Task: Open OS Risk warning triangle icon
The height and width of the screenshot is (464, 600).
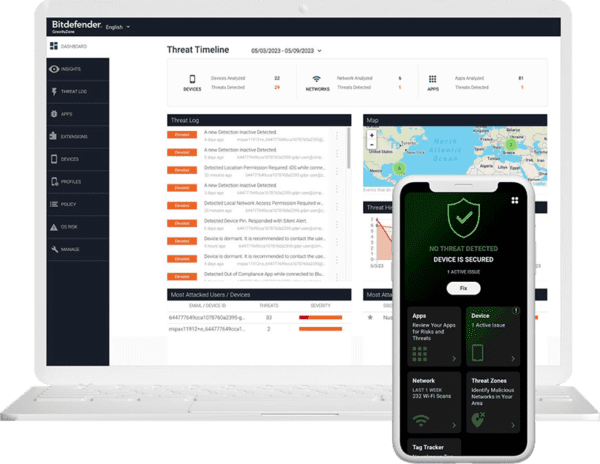Action: 54,227
